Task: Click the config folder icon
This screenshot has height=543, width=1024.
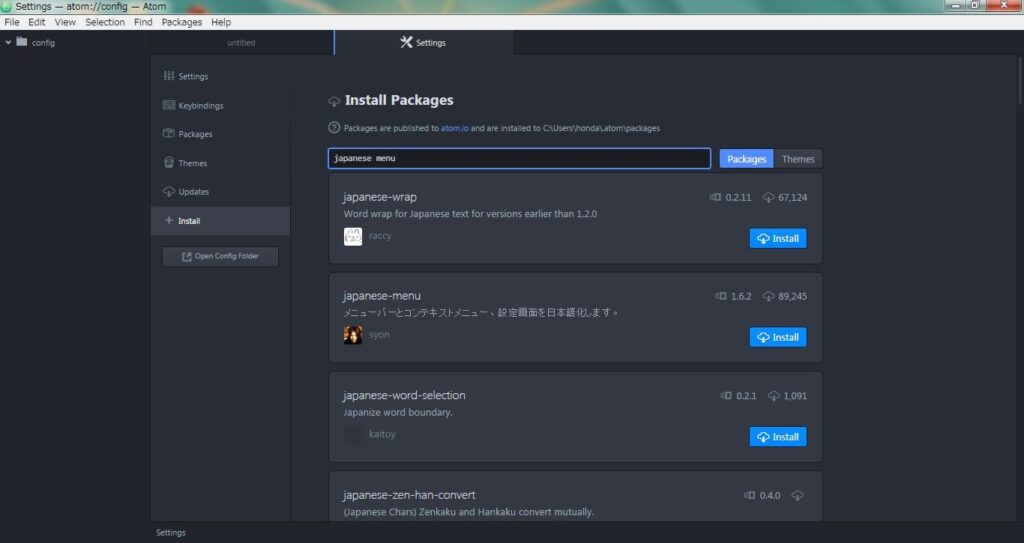Action: 22,42
